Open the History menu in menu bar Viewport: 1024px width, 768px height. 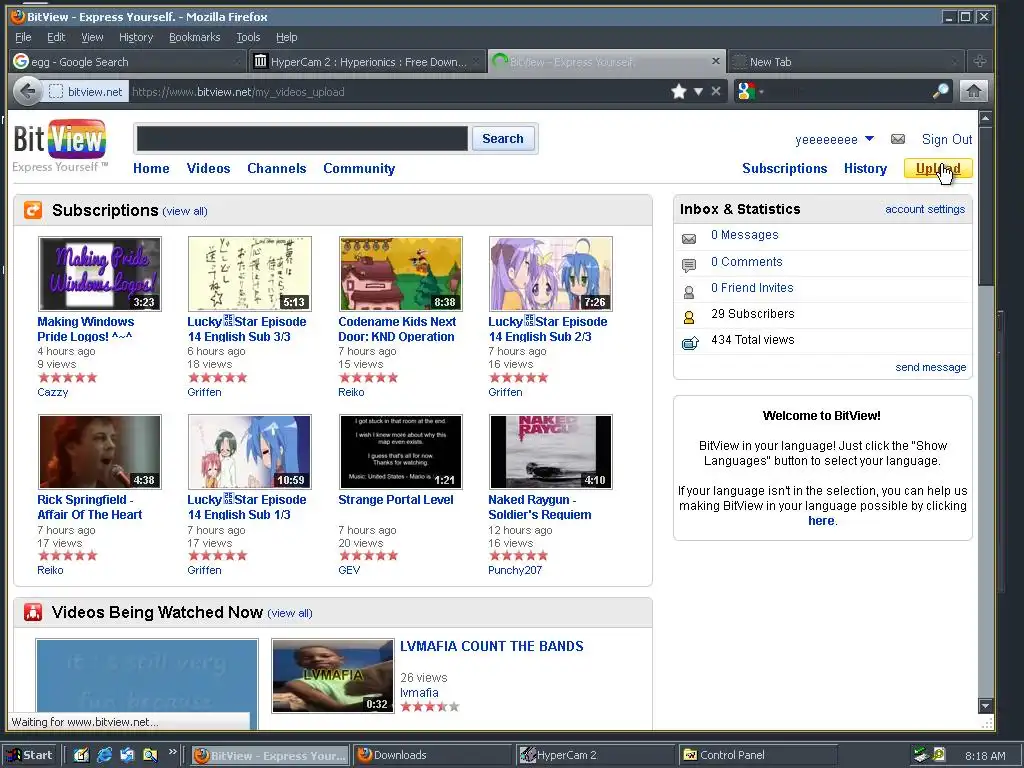click(x=136, y=37)
